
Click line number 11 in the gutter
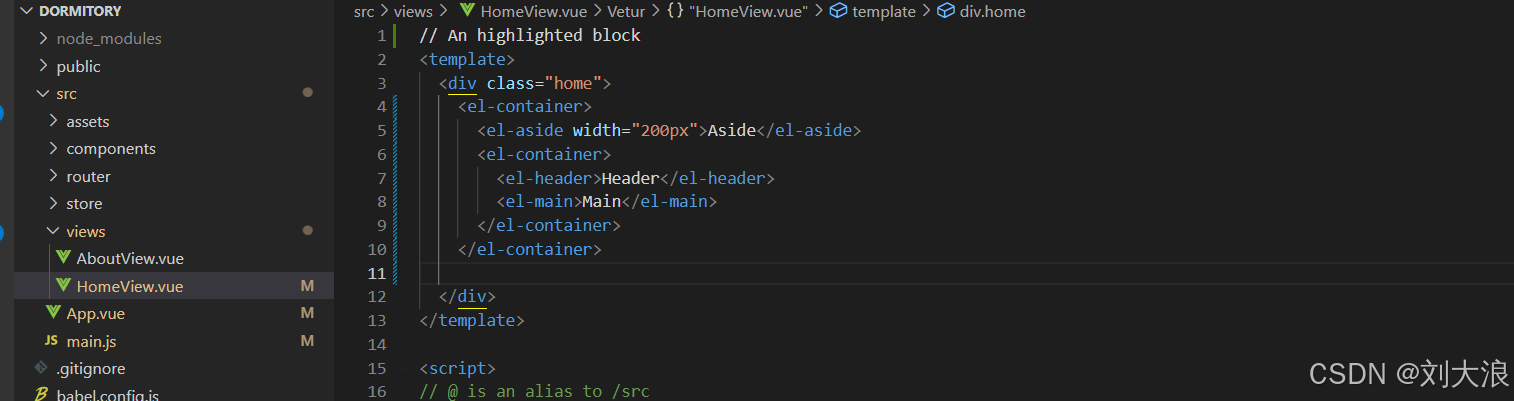(376, 273)
